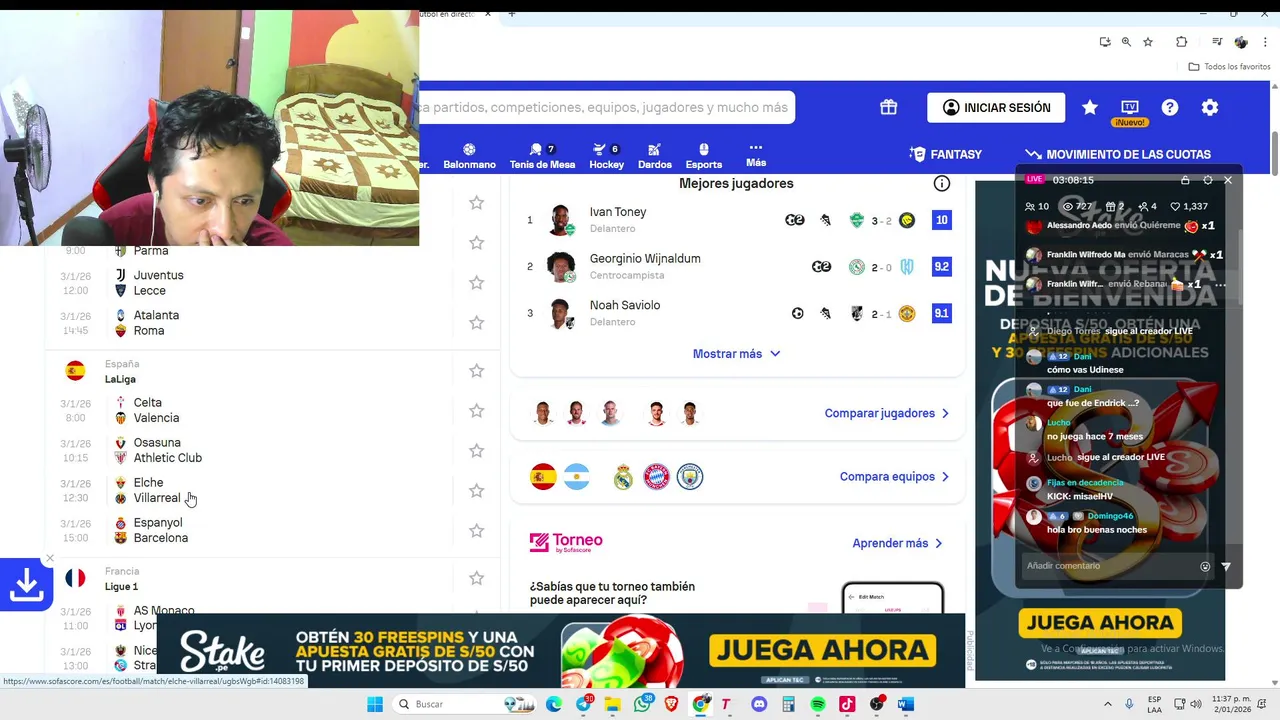Favorite the Espanyol vs Barcelona match star

[477, 531]
